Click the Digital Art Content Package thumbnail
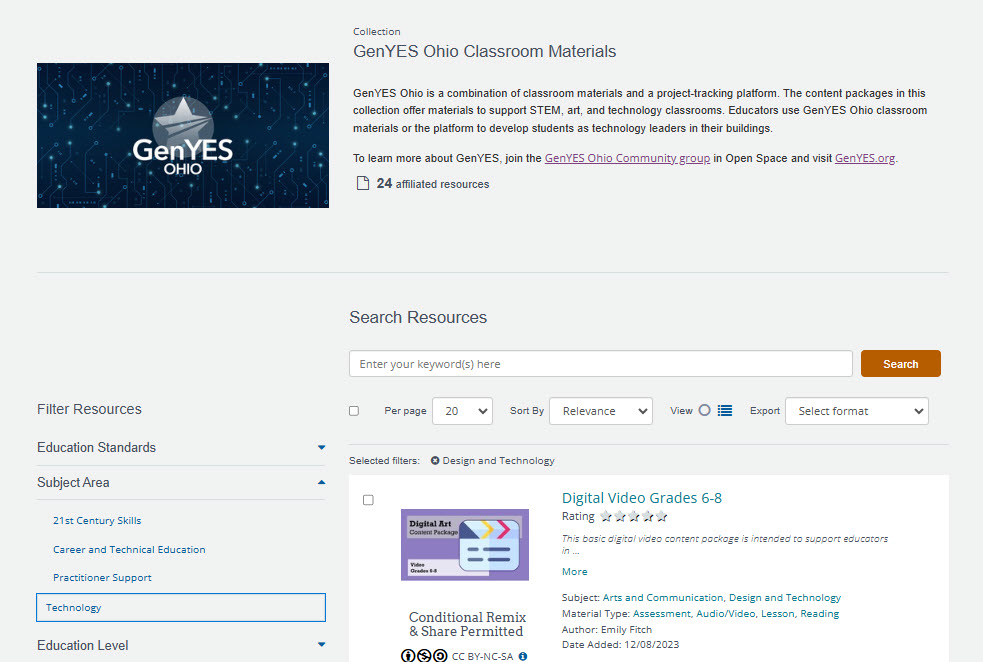 point(465,545)
